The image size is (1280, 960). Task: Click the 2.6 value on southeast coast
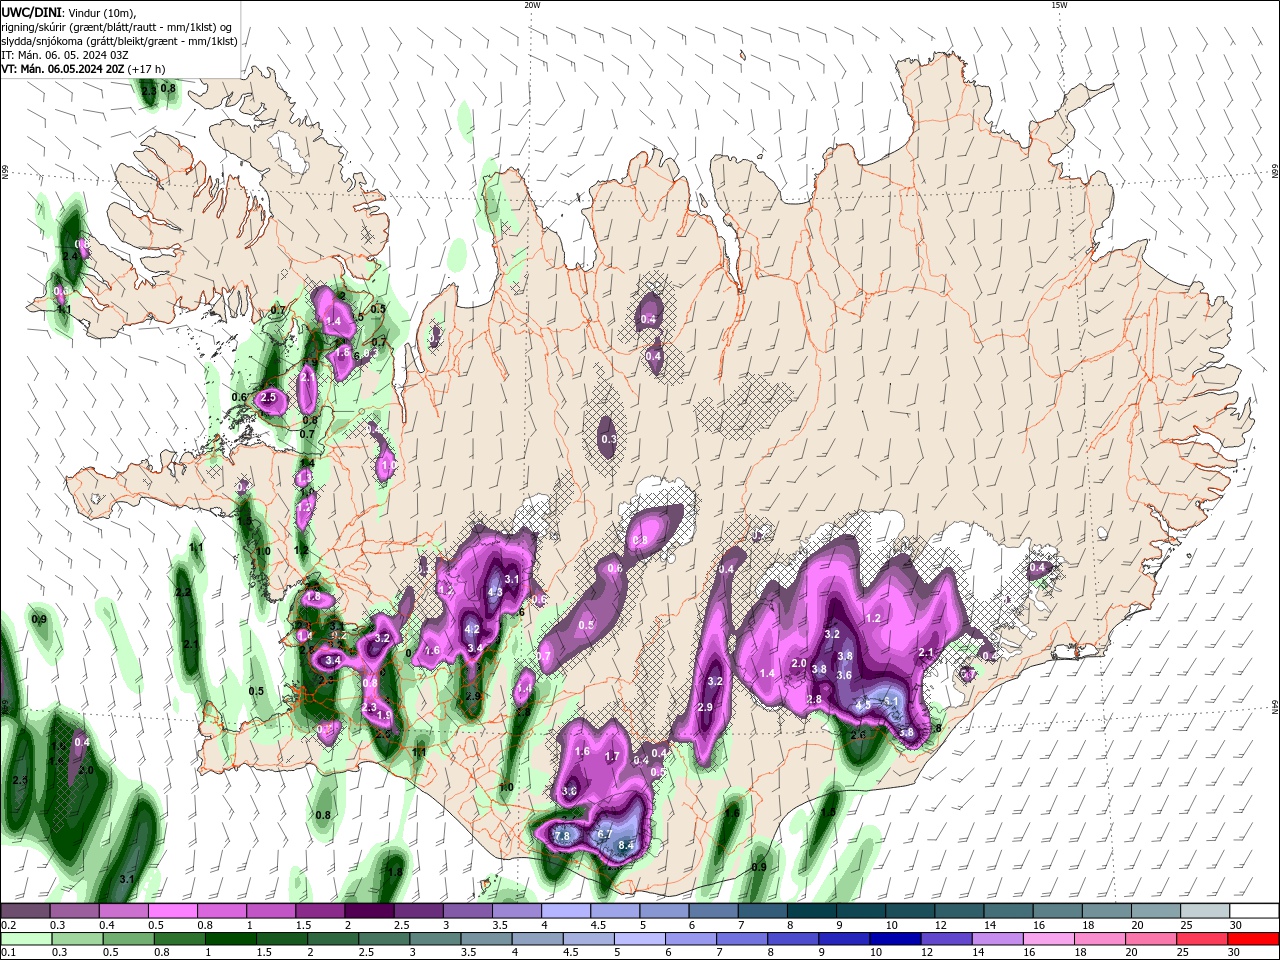[857, 735]
